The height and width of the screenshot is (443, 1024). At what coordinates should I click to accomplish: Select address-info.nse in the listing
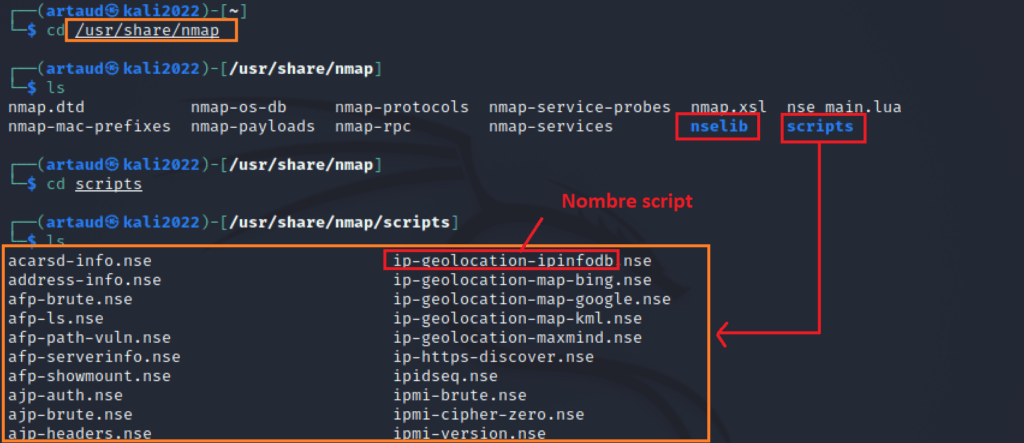pos(85,280)
